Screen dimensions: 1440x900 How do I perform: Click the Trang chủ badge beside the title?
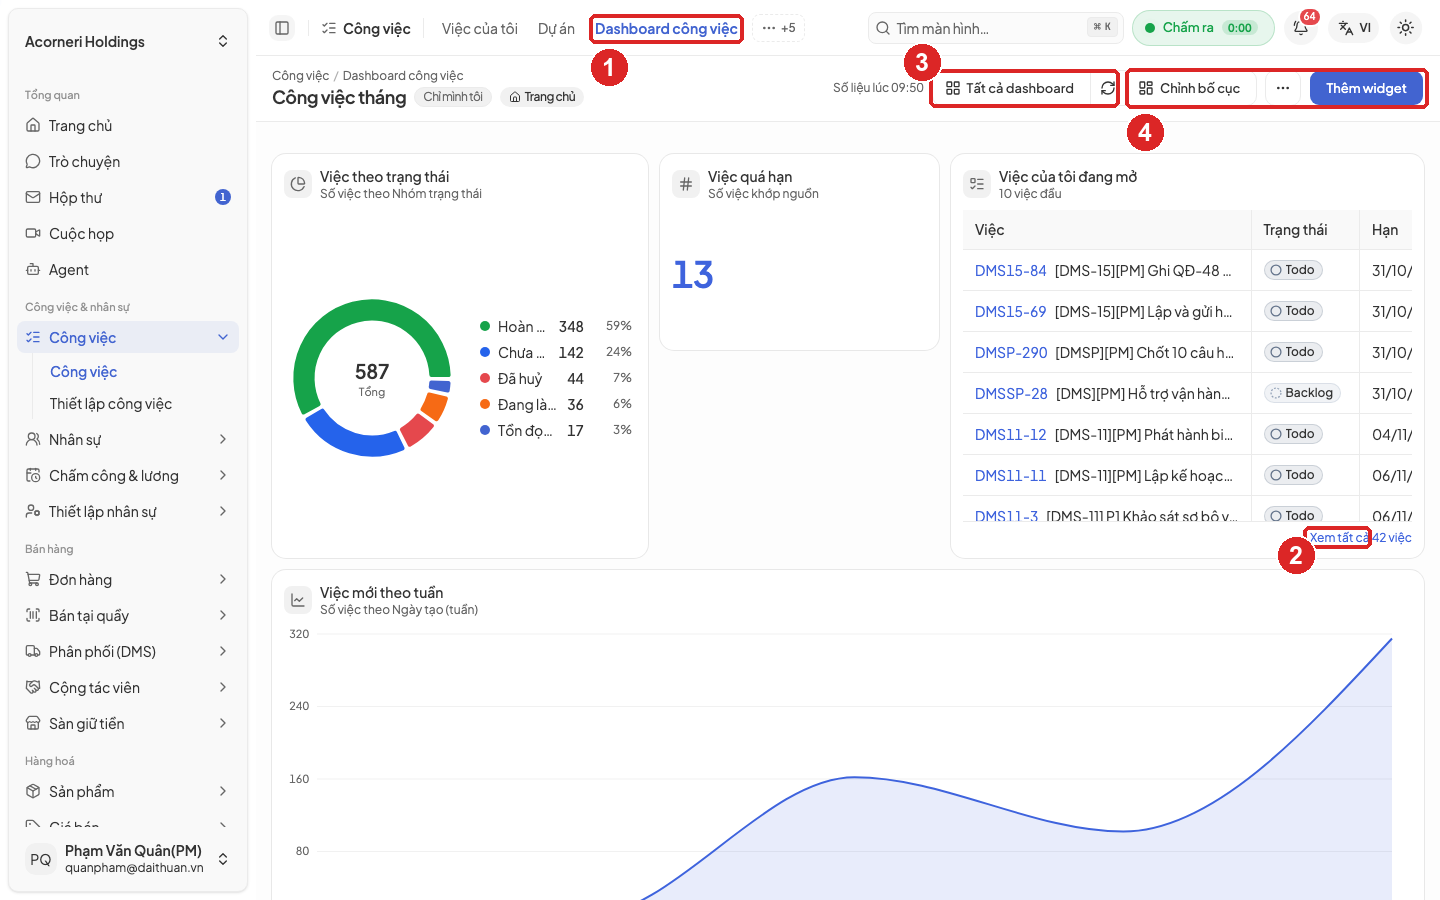tap(542, 97)
